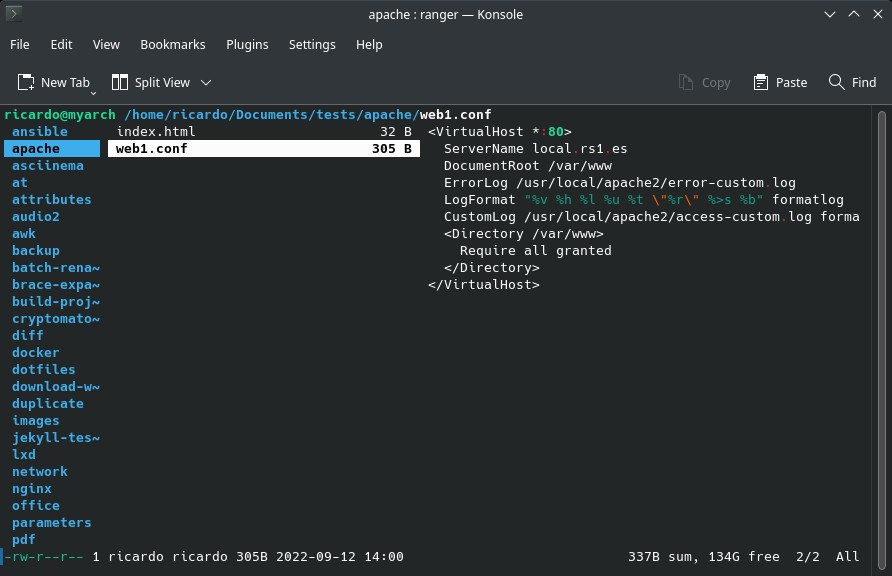The width and height of the screenshot is (892, 576).
Task: Close the Konsole window
Action: 878,14
